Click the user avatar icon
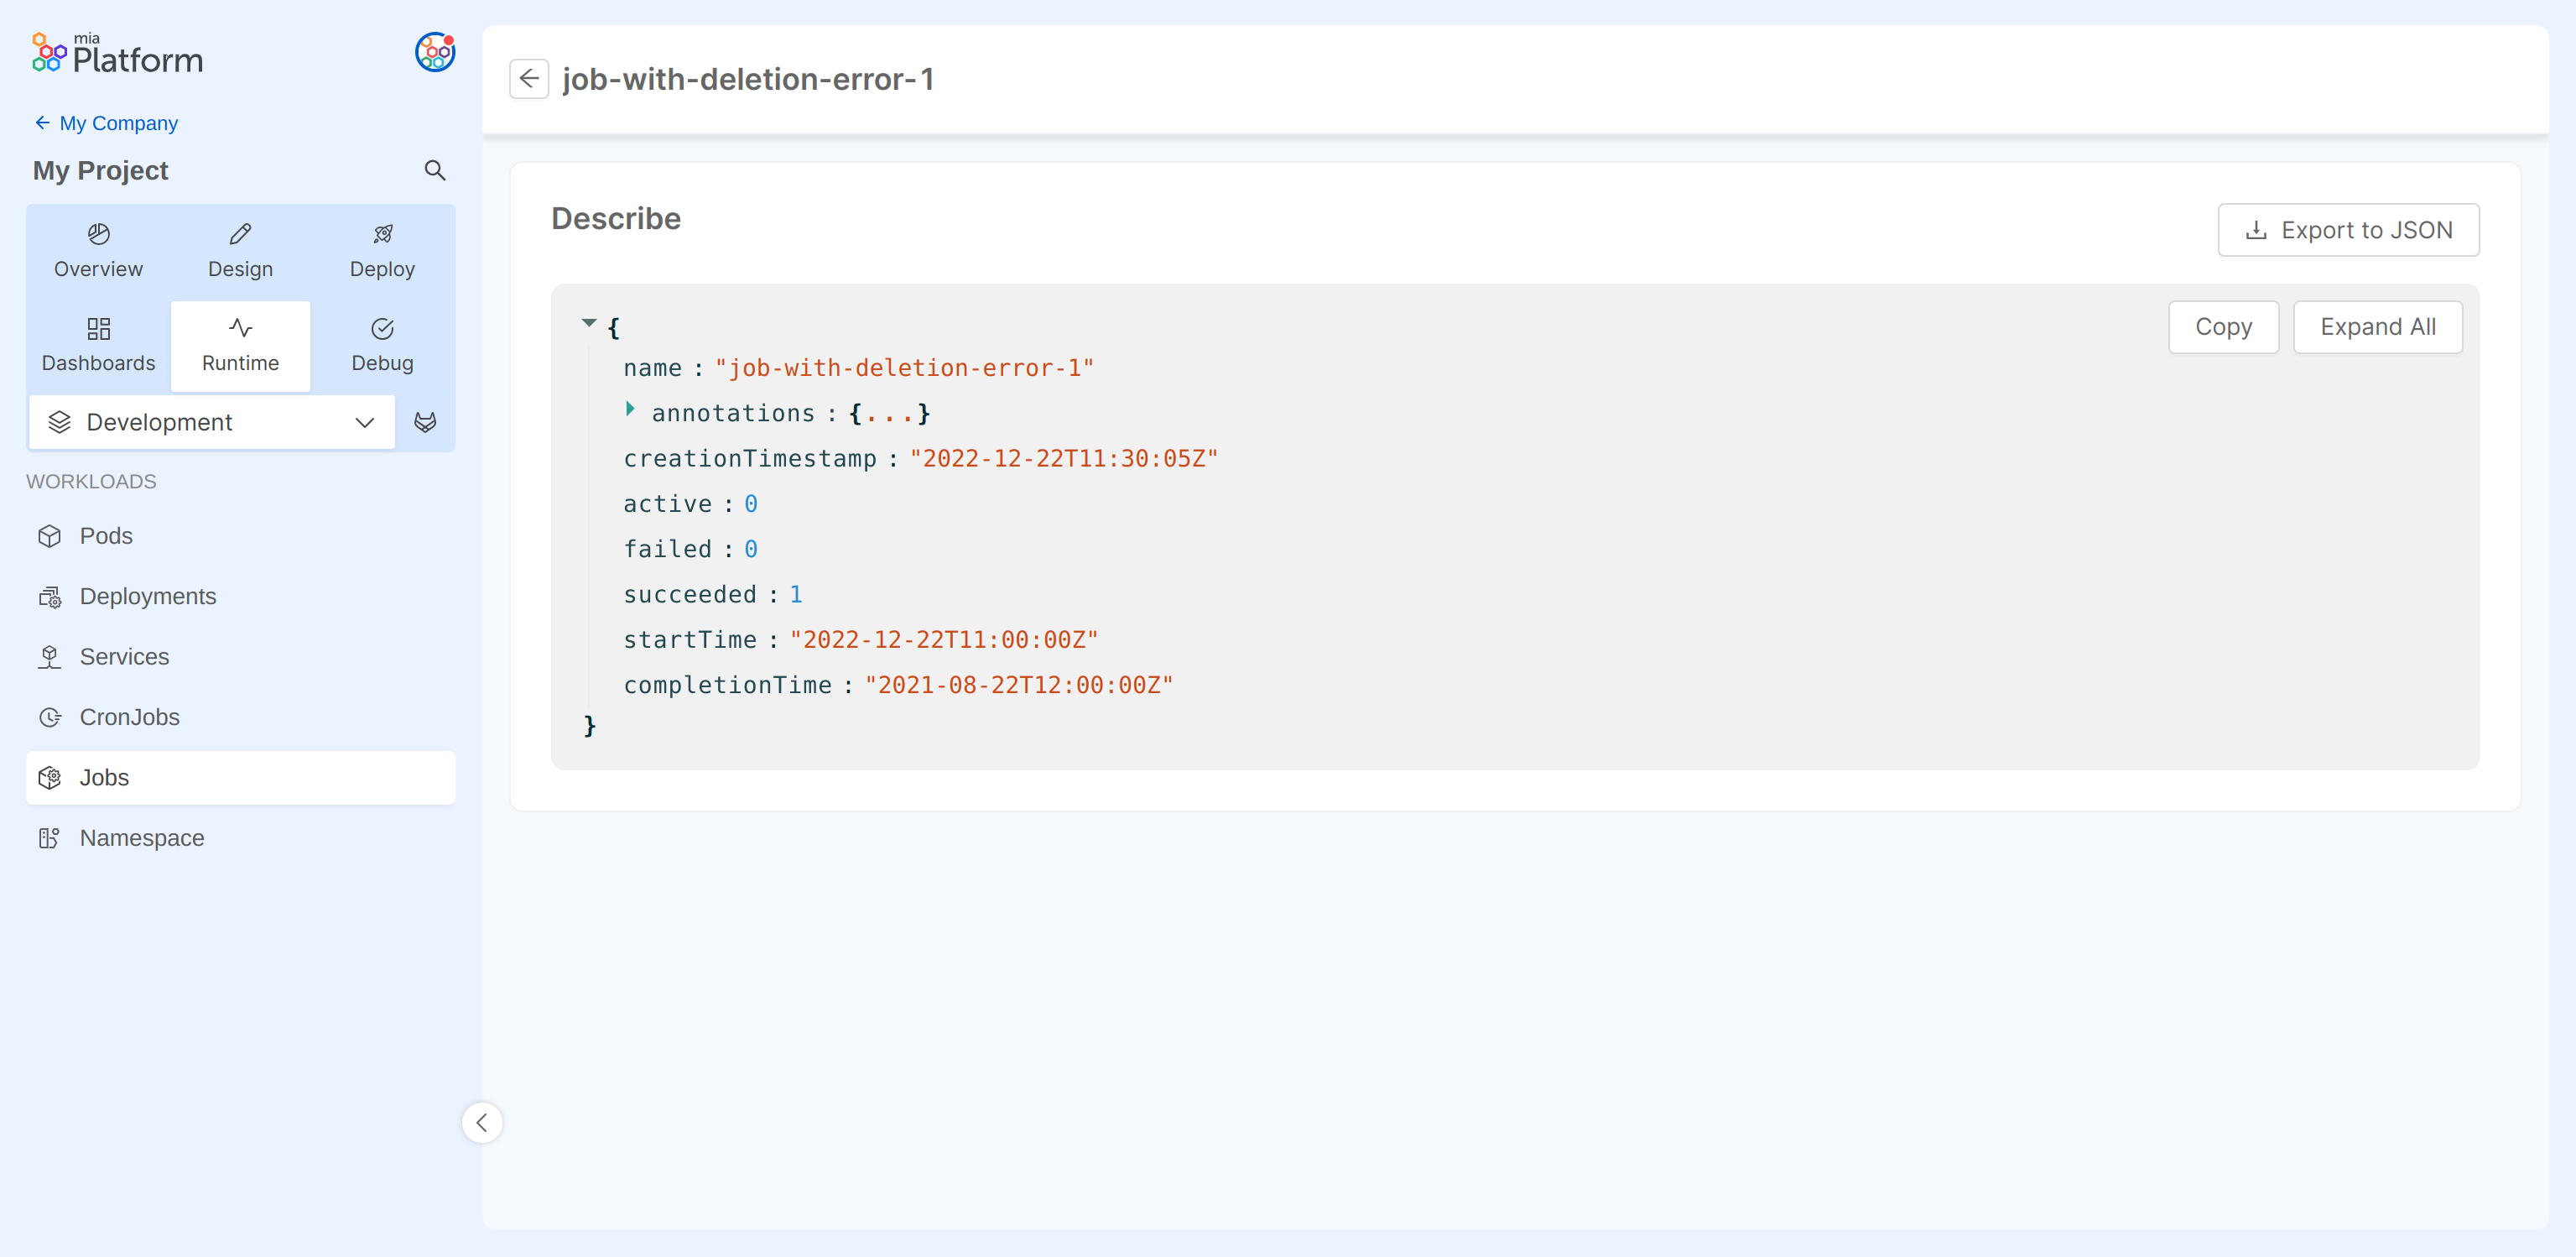The height and width of the screenshot is (1257, 2576). tap(434, 53)
